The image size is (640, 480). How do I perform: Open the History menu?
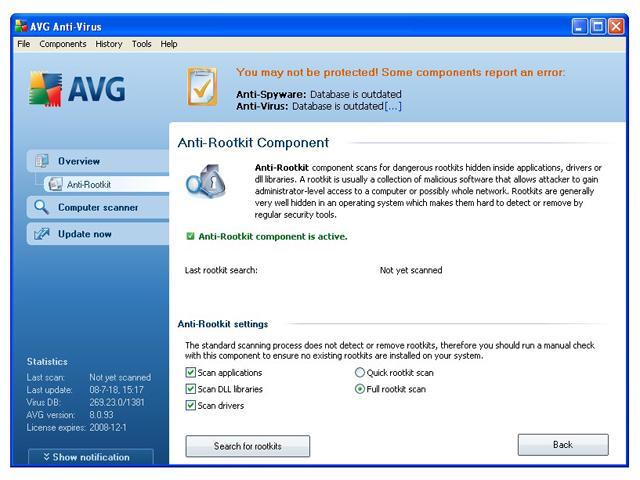click(109, 44)
